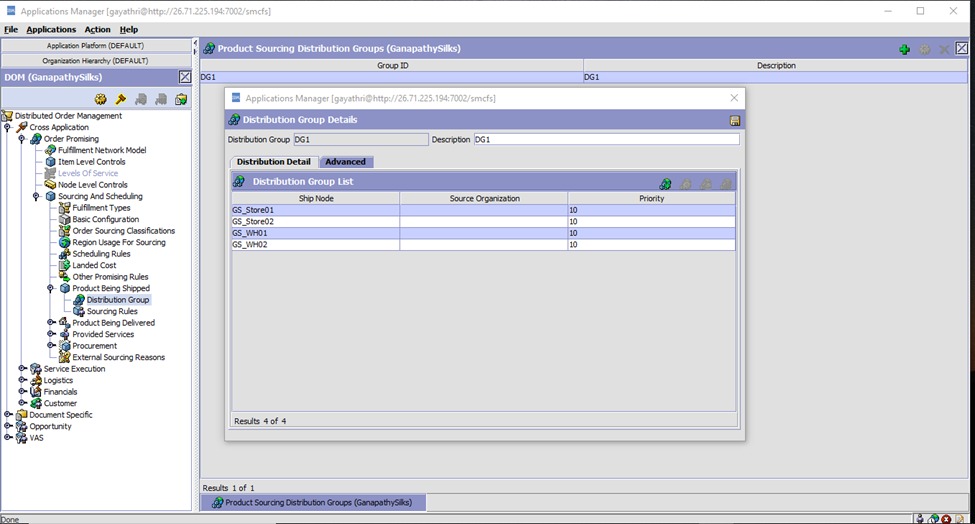
Task: Expand the Service Execution tree node
Action: [22, 369]
